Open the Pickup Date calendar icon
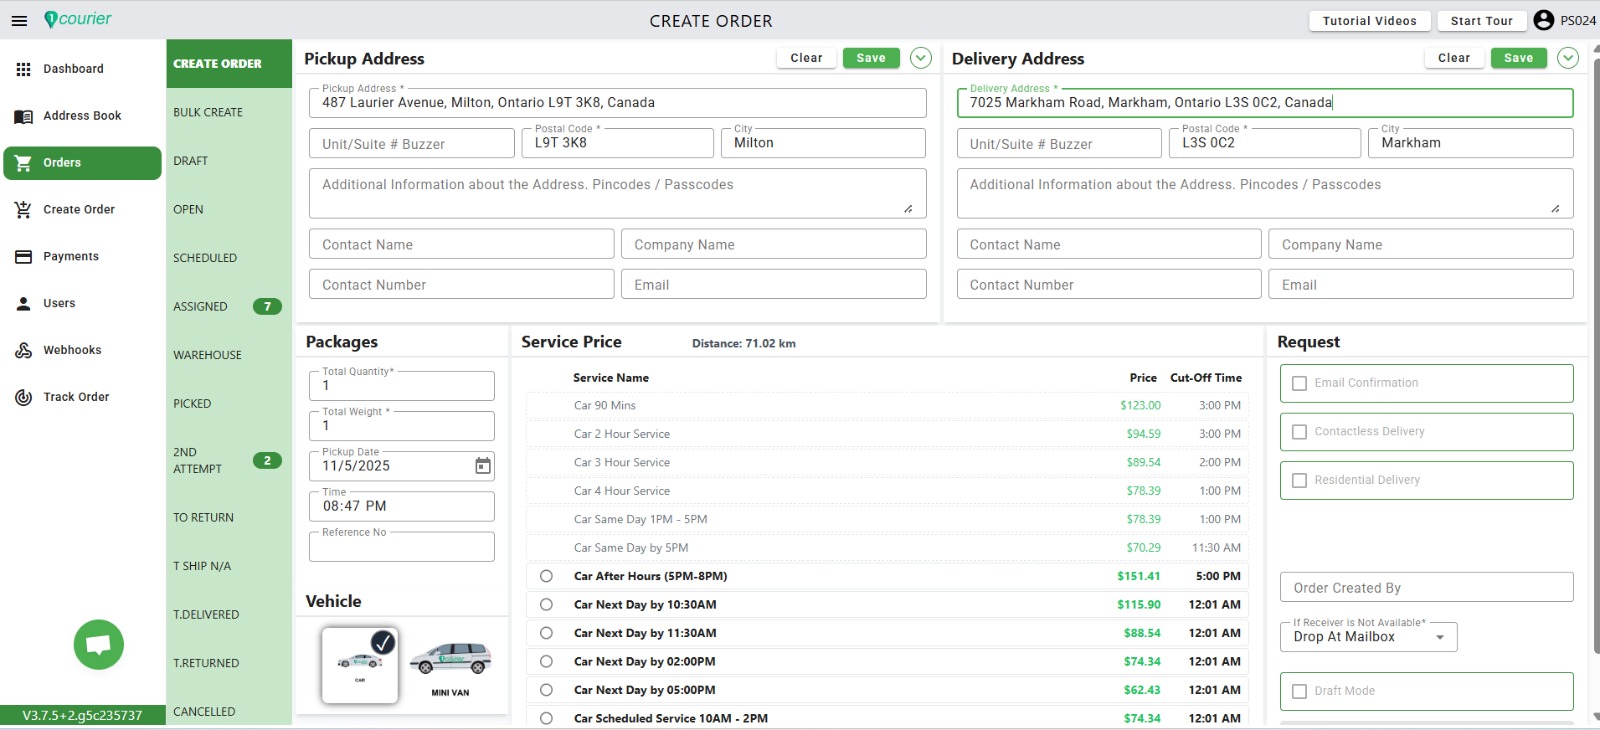Screen dimensions: 1600x730 coord(482,466)
